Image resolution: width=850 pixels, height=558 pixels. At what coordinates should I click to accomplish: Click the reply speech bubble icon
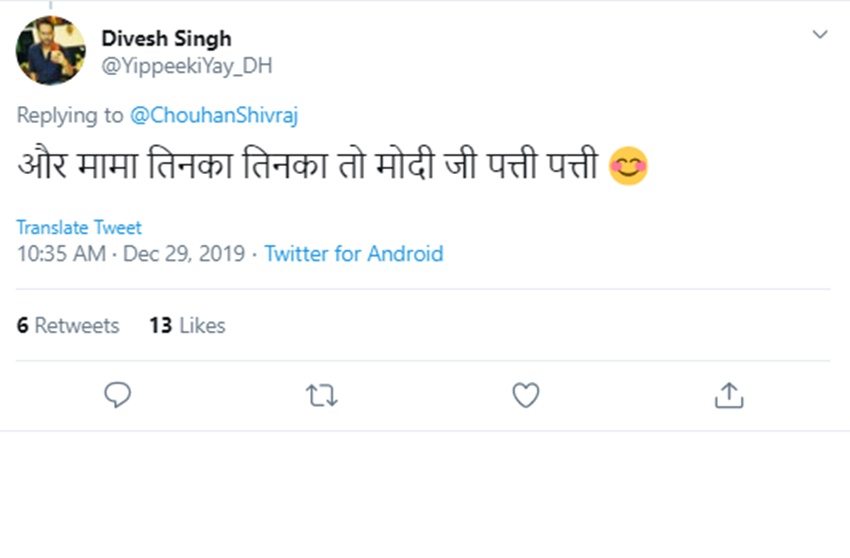click(118, 396)
